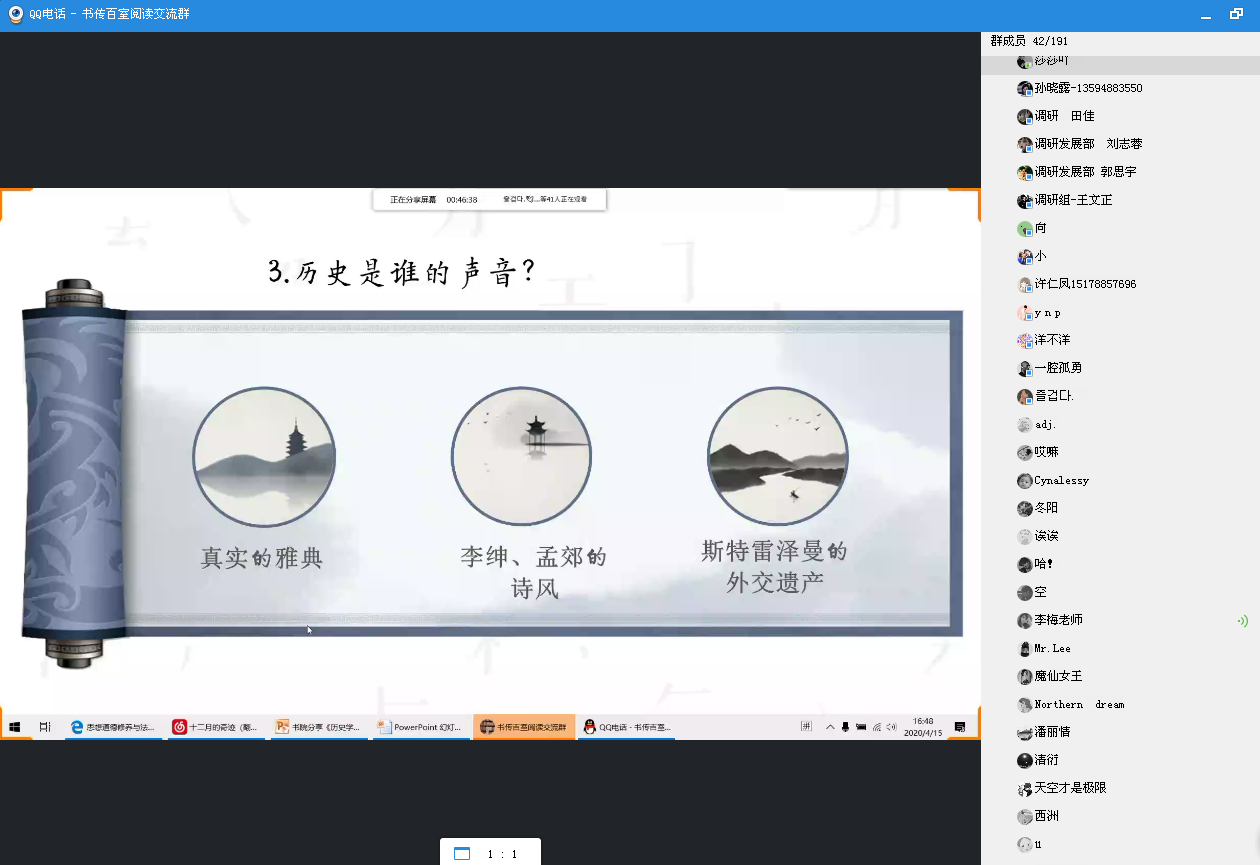Toggle the 1:1 display scale button
This screenshot has height=865, width=1260.
[x=502, y=854]
